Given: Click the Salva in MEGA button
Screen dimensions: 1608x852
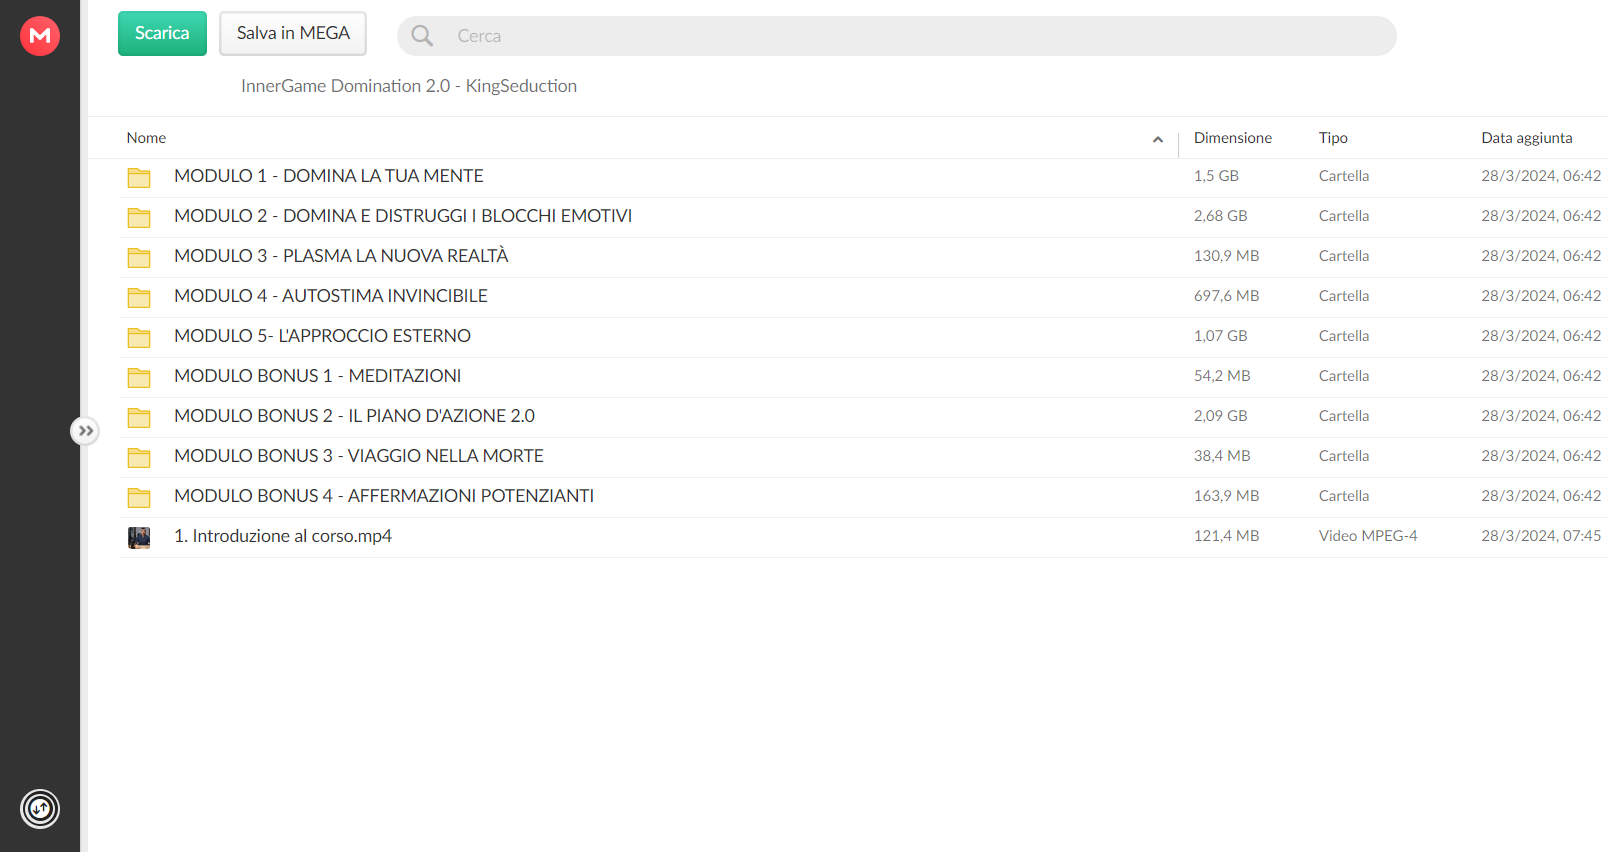Looking at the screenshot, I should point(293,33).
